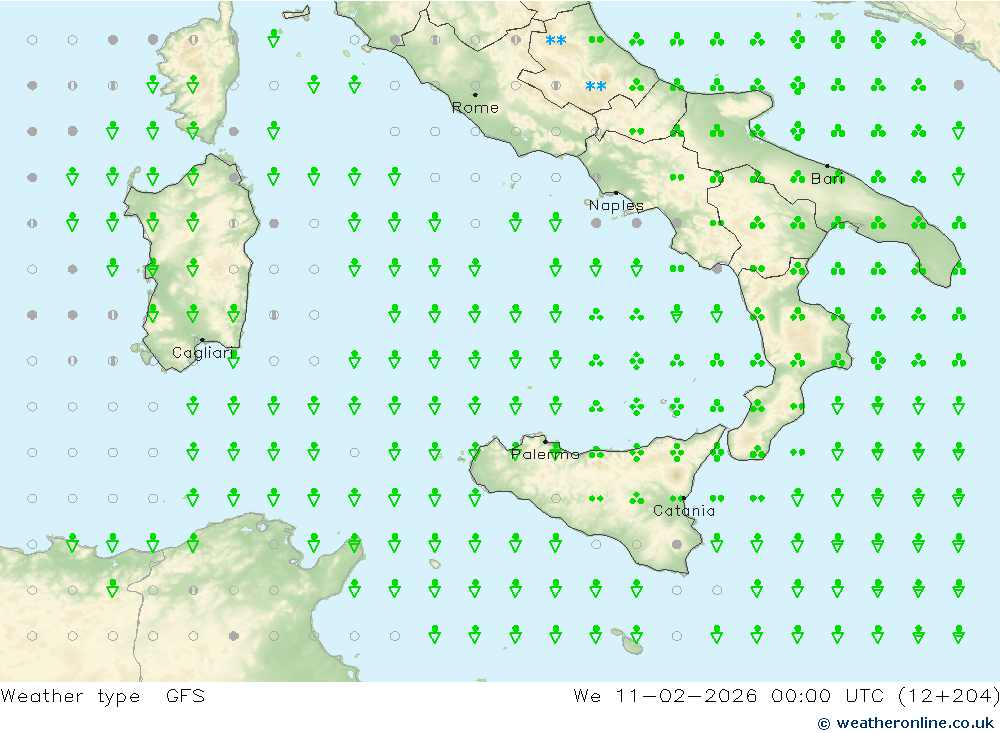Click the green shower symbol overlapping Cagliari label
The image size is (1000, 733).
coord(233,360)
